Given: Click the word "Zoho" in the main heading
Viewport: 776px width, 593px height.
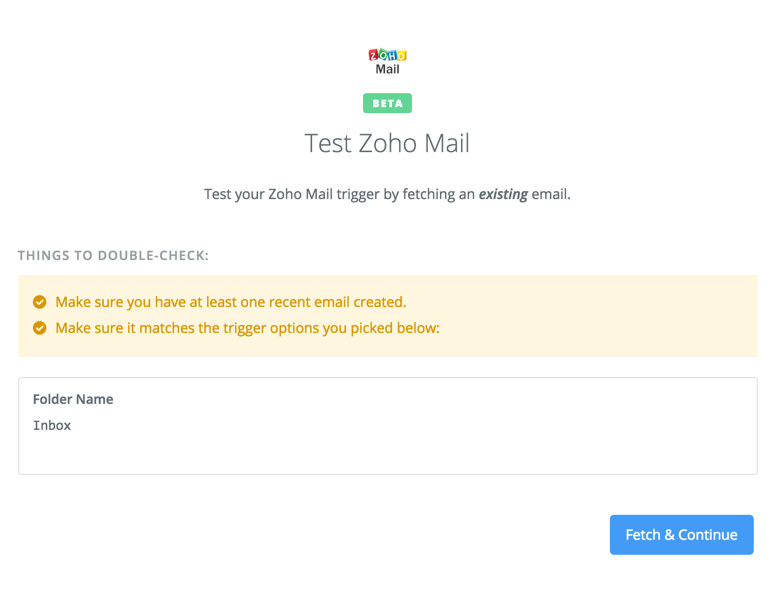Looking at the screenshot, I should pyautogui.click(x=388, y=143).
